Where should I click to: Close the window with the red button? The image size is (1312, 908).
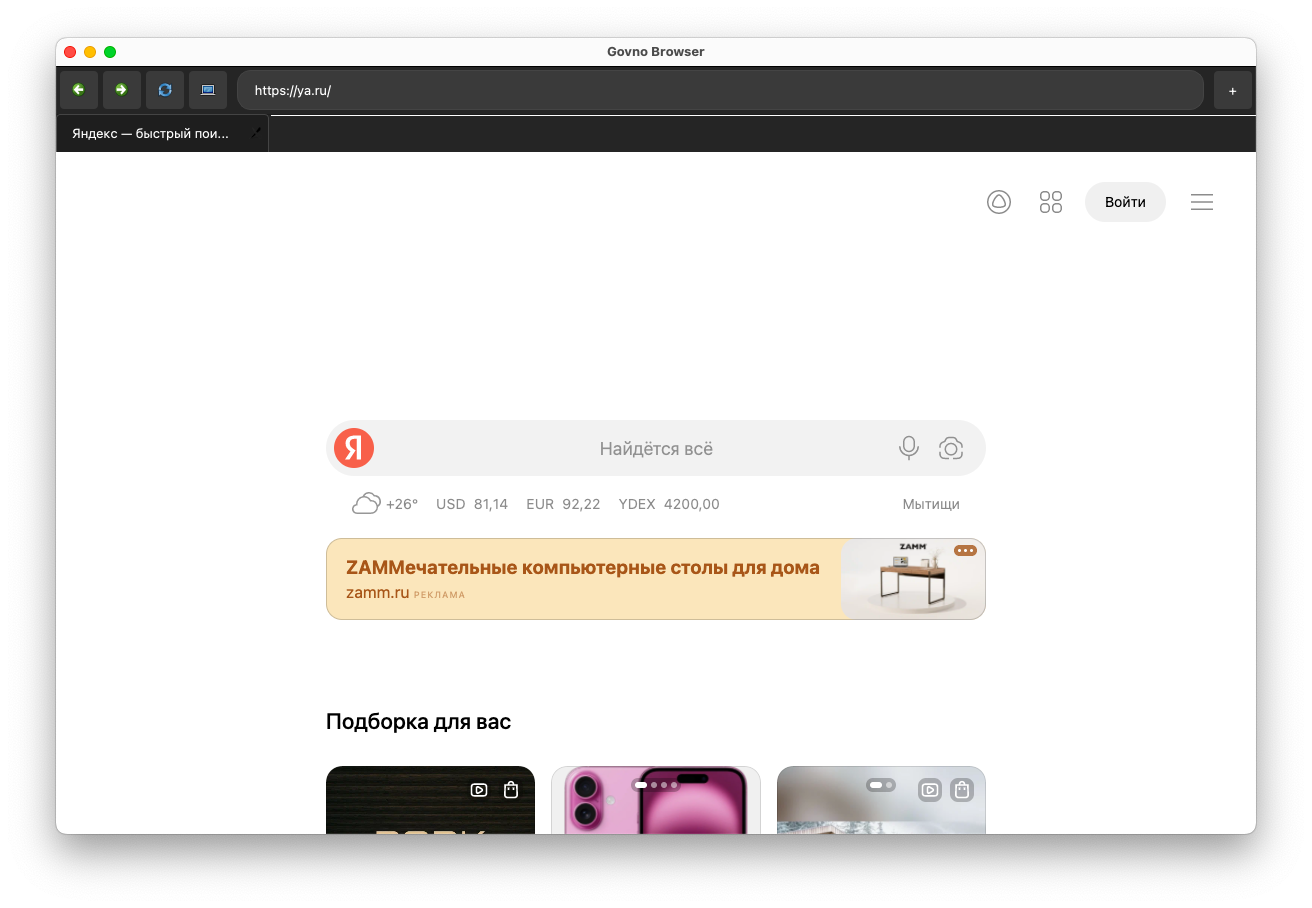[70, 52]
